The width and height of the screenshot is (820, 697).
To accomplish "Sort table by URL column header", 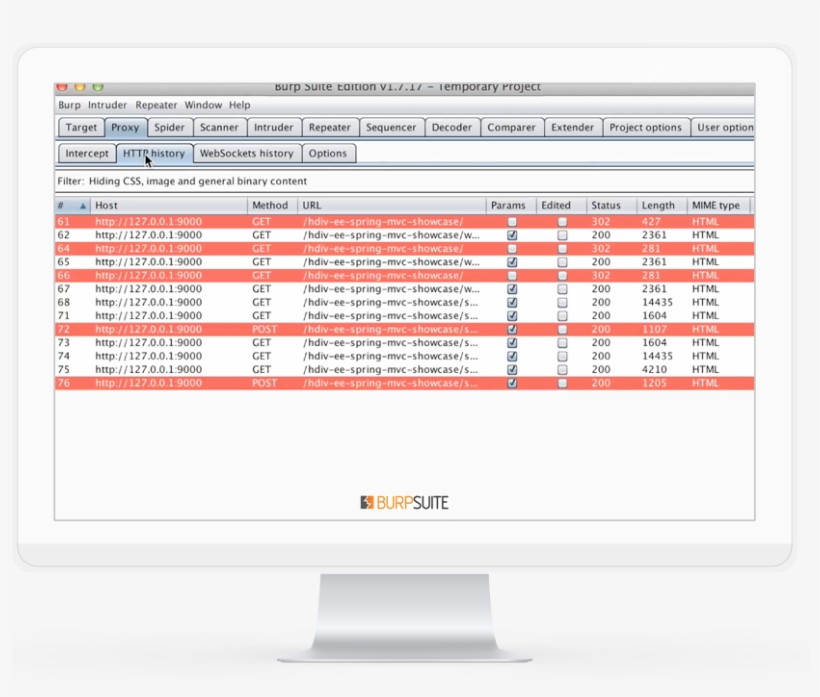I will tap(392, 205).
